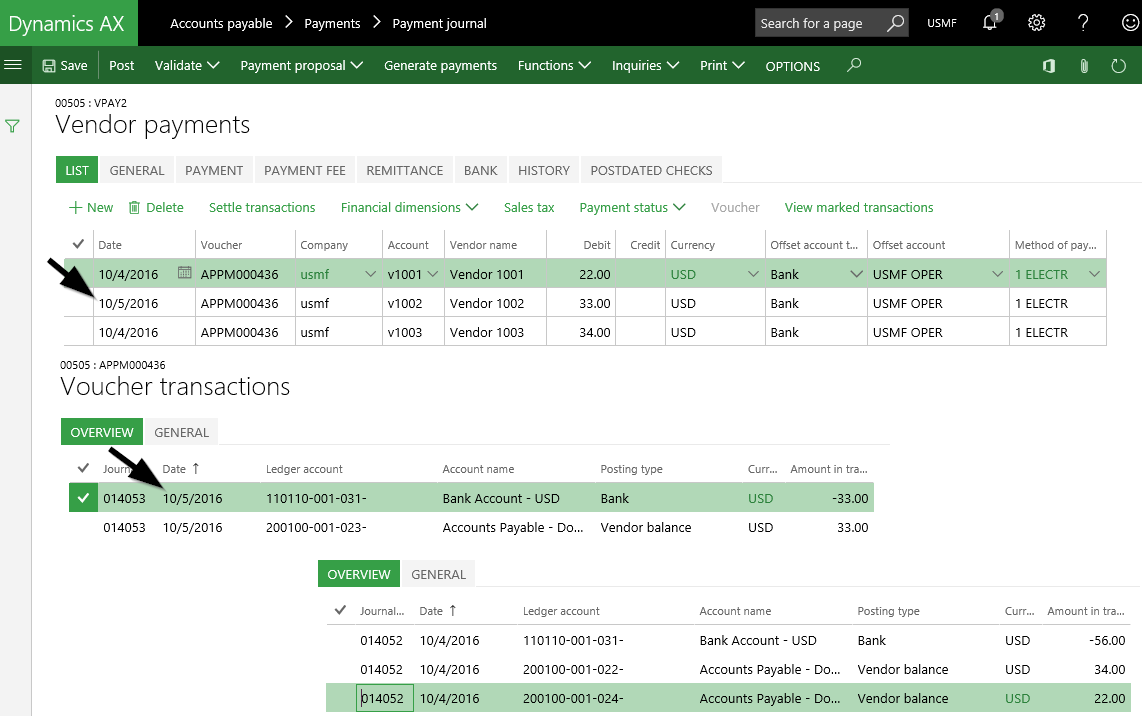The height and width of the screenshot is (716, 1142).
Task: Toggle select-all checkmark in Voucher transactions header
Action: pyautogui.click(x=82, y=468)
